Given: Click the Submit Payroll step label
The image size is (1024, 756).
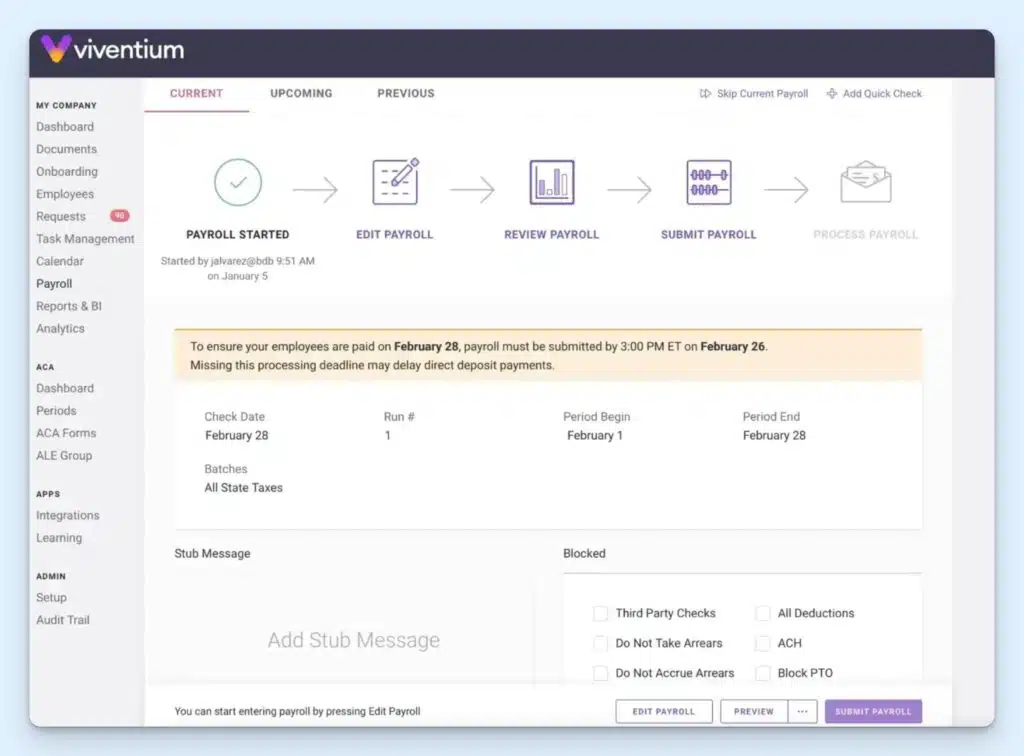Looking at the screenshot, I should pyautogui.click(x=709, y=234).
